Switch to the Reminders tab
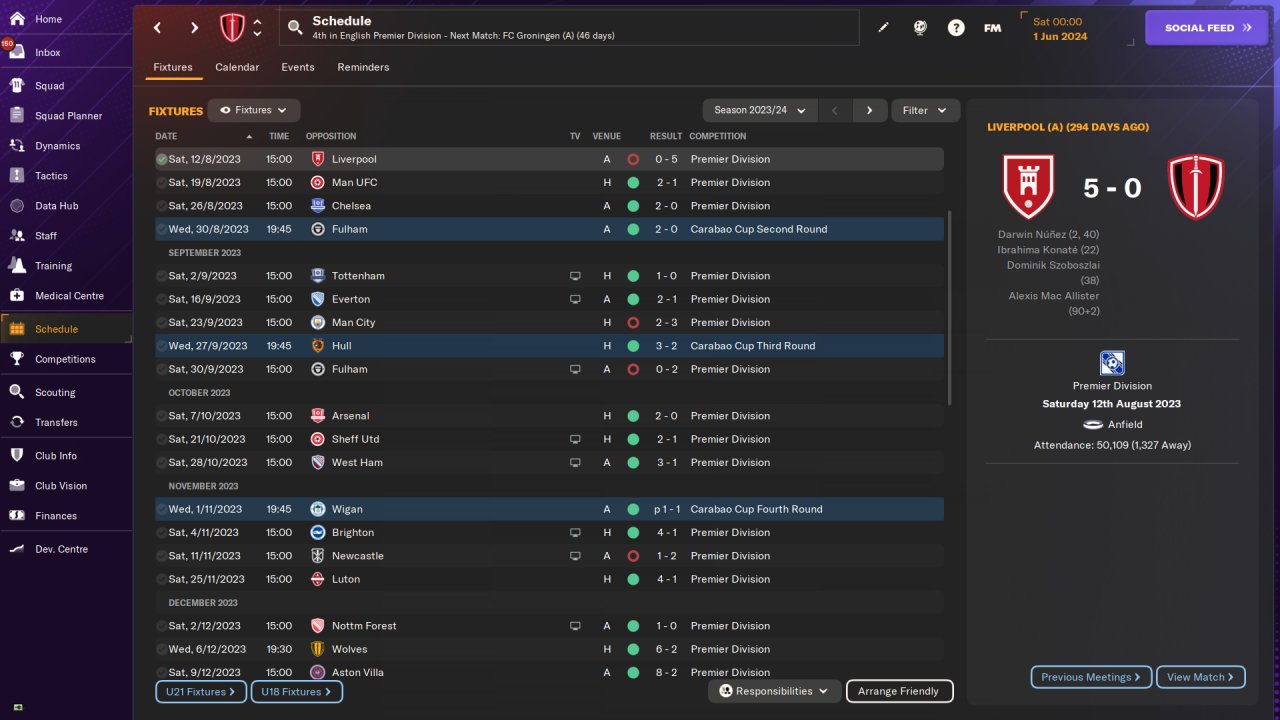Viewport: 1280px width, 720px height. pos(363,67)
